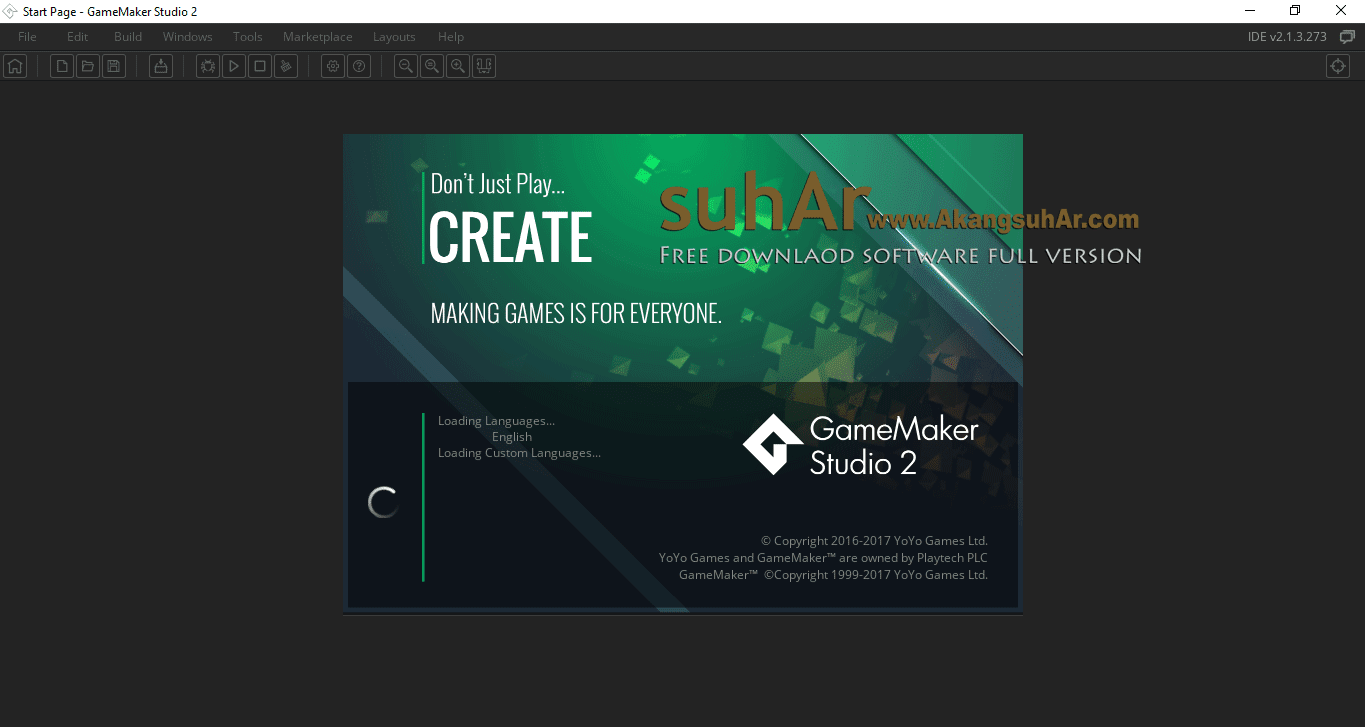1365x727 pixels.
Task: Open the Windows menu
Action: (188, 37)
